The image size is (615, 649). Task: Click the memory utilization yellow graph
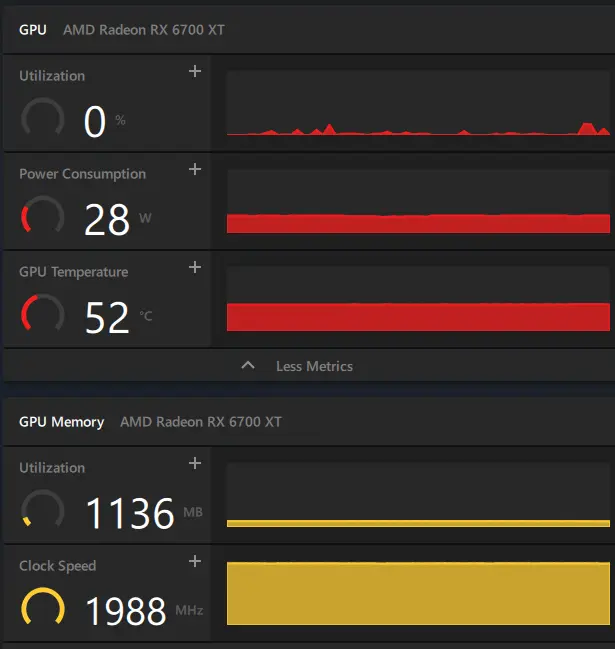coord(418,495)
